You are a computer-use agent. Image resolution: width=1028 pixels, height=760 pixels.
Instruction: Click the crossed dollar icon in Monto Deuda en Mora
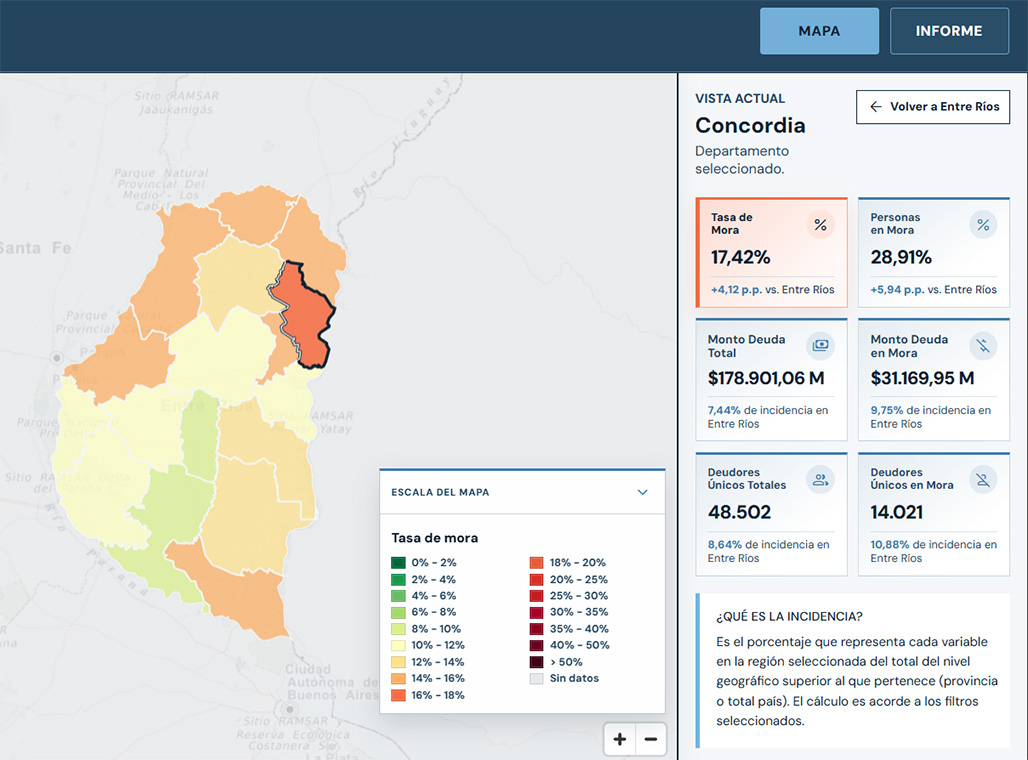pyautogui.click(x=983, y=346)
